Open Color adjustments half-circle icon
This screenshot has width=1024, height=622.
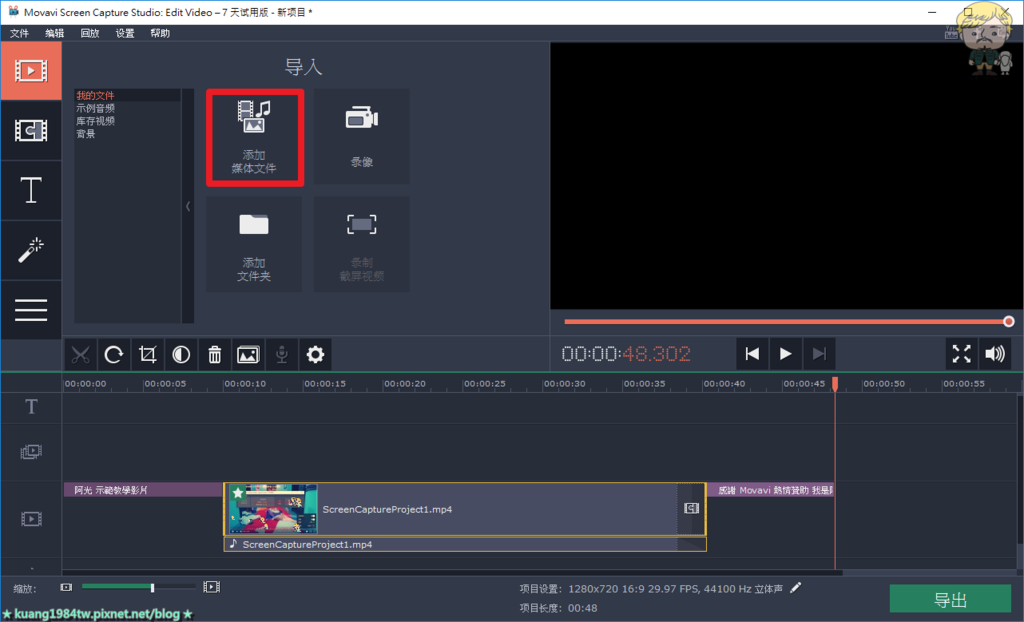pyautogui.click(x=181, y=355)
